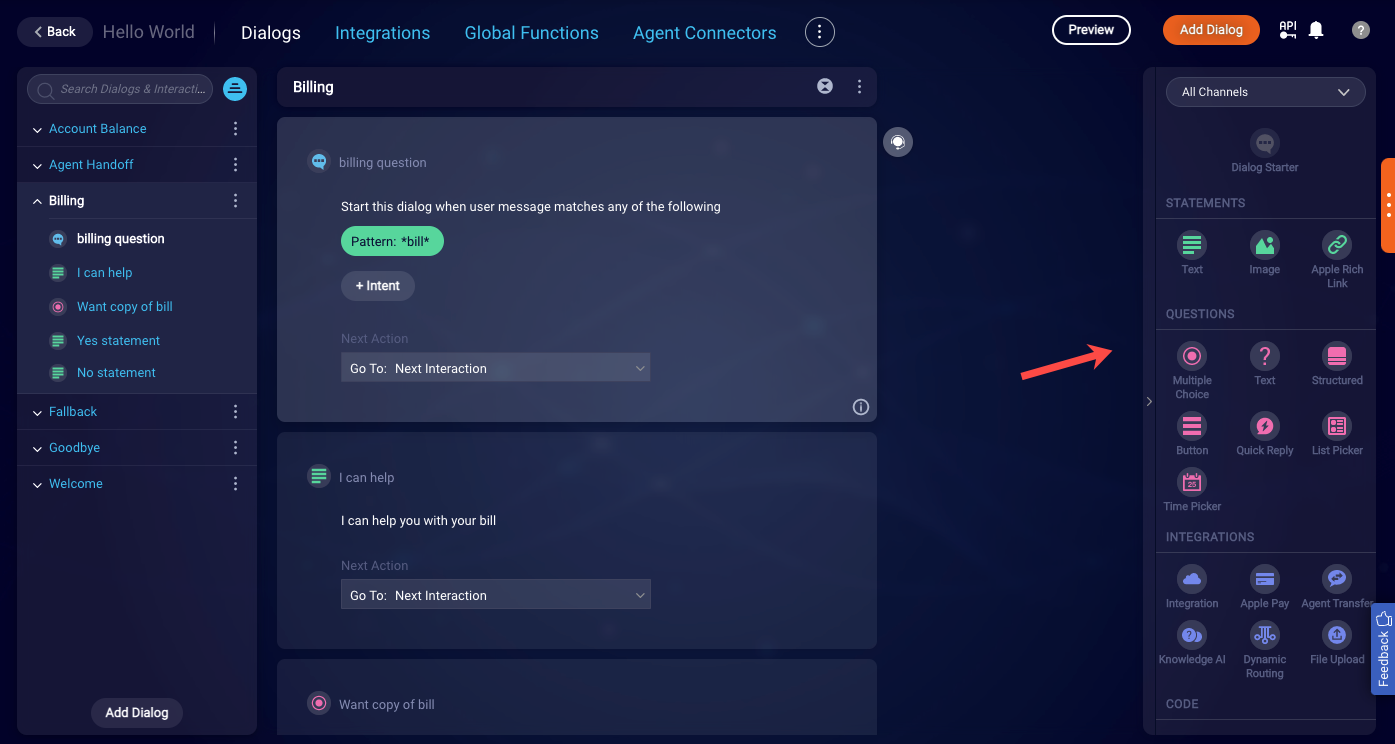Image resolution: width=1395 pixels, height=744 pixels.
Task: Click the + Intent button
Action: tap(378, 286)
